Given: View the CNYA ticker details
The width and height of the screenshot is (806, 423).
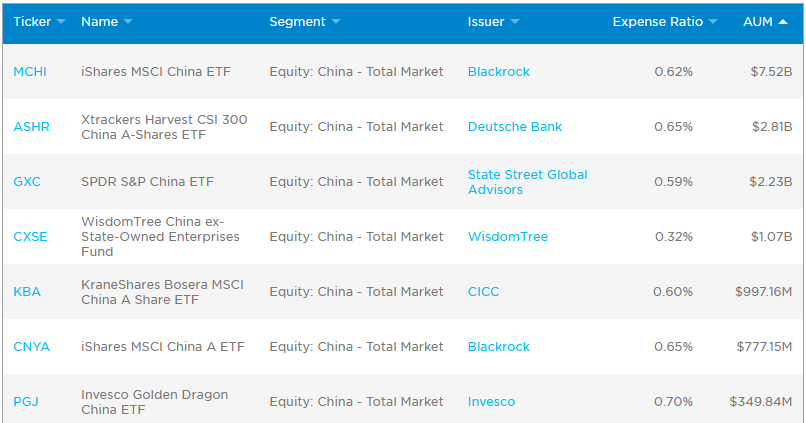Looking at the screenshot, I should pyautogui.click(x=31, y=347).
